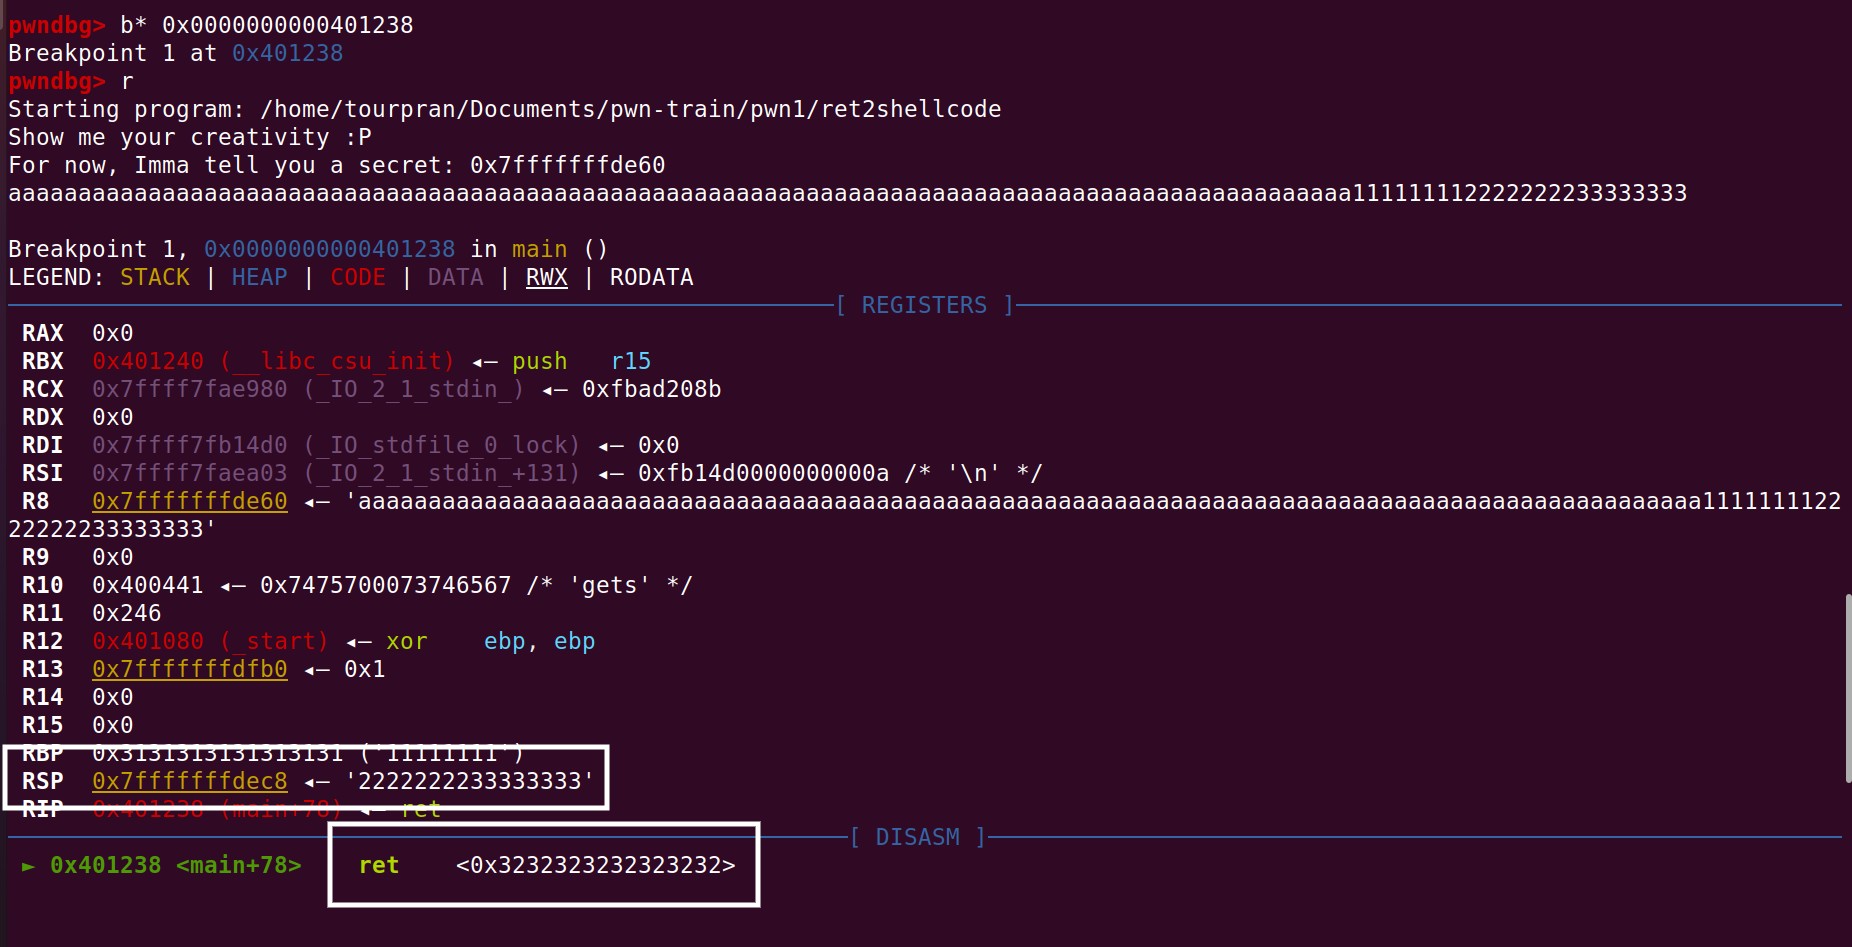1852x947 pixels.
Task: Click the breakpoint address 0x401238 in blue
Action: pyautogui.click(x=287, y=53)
